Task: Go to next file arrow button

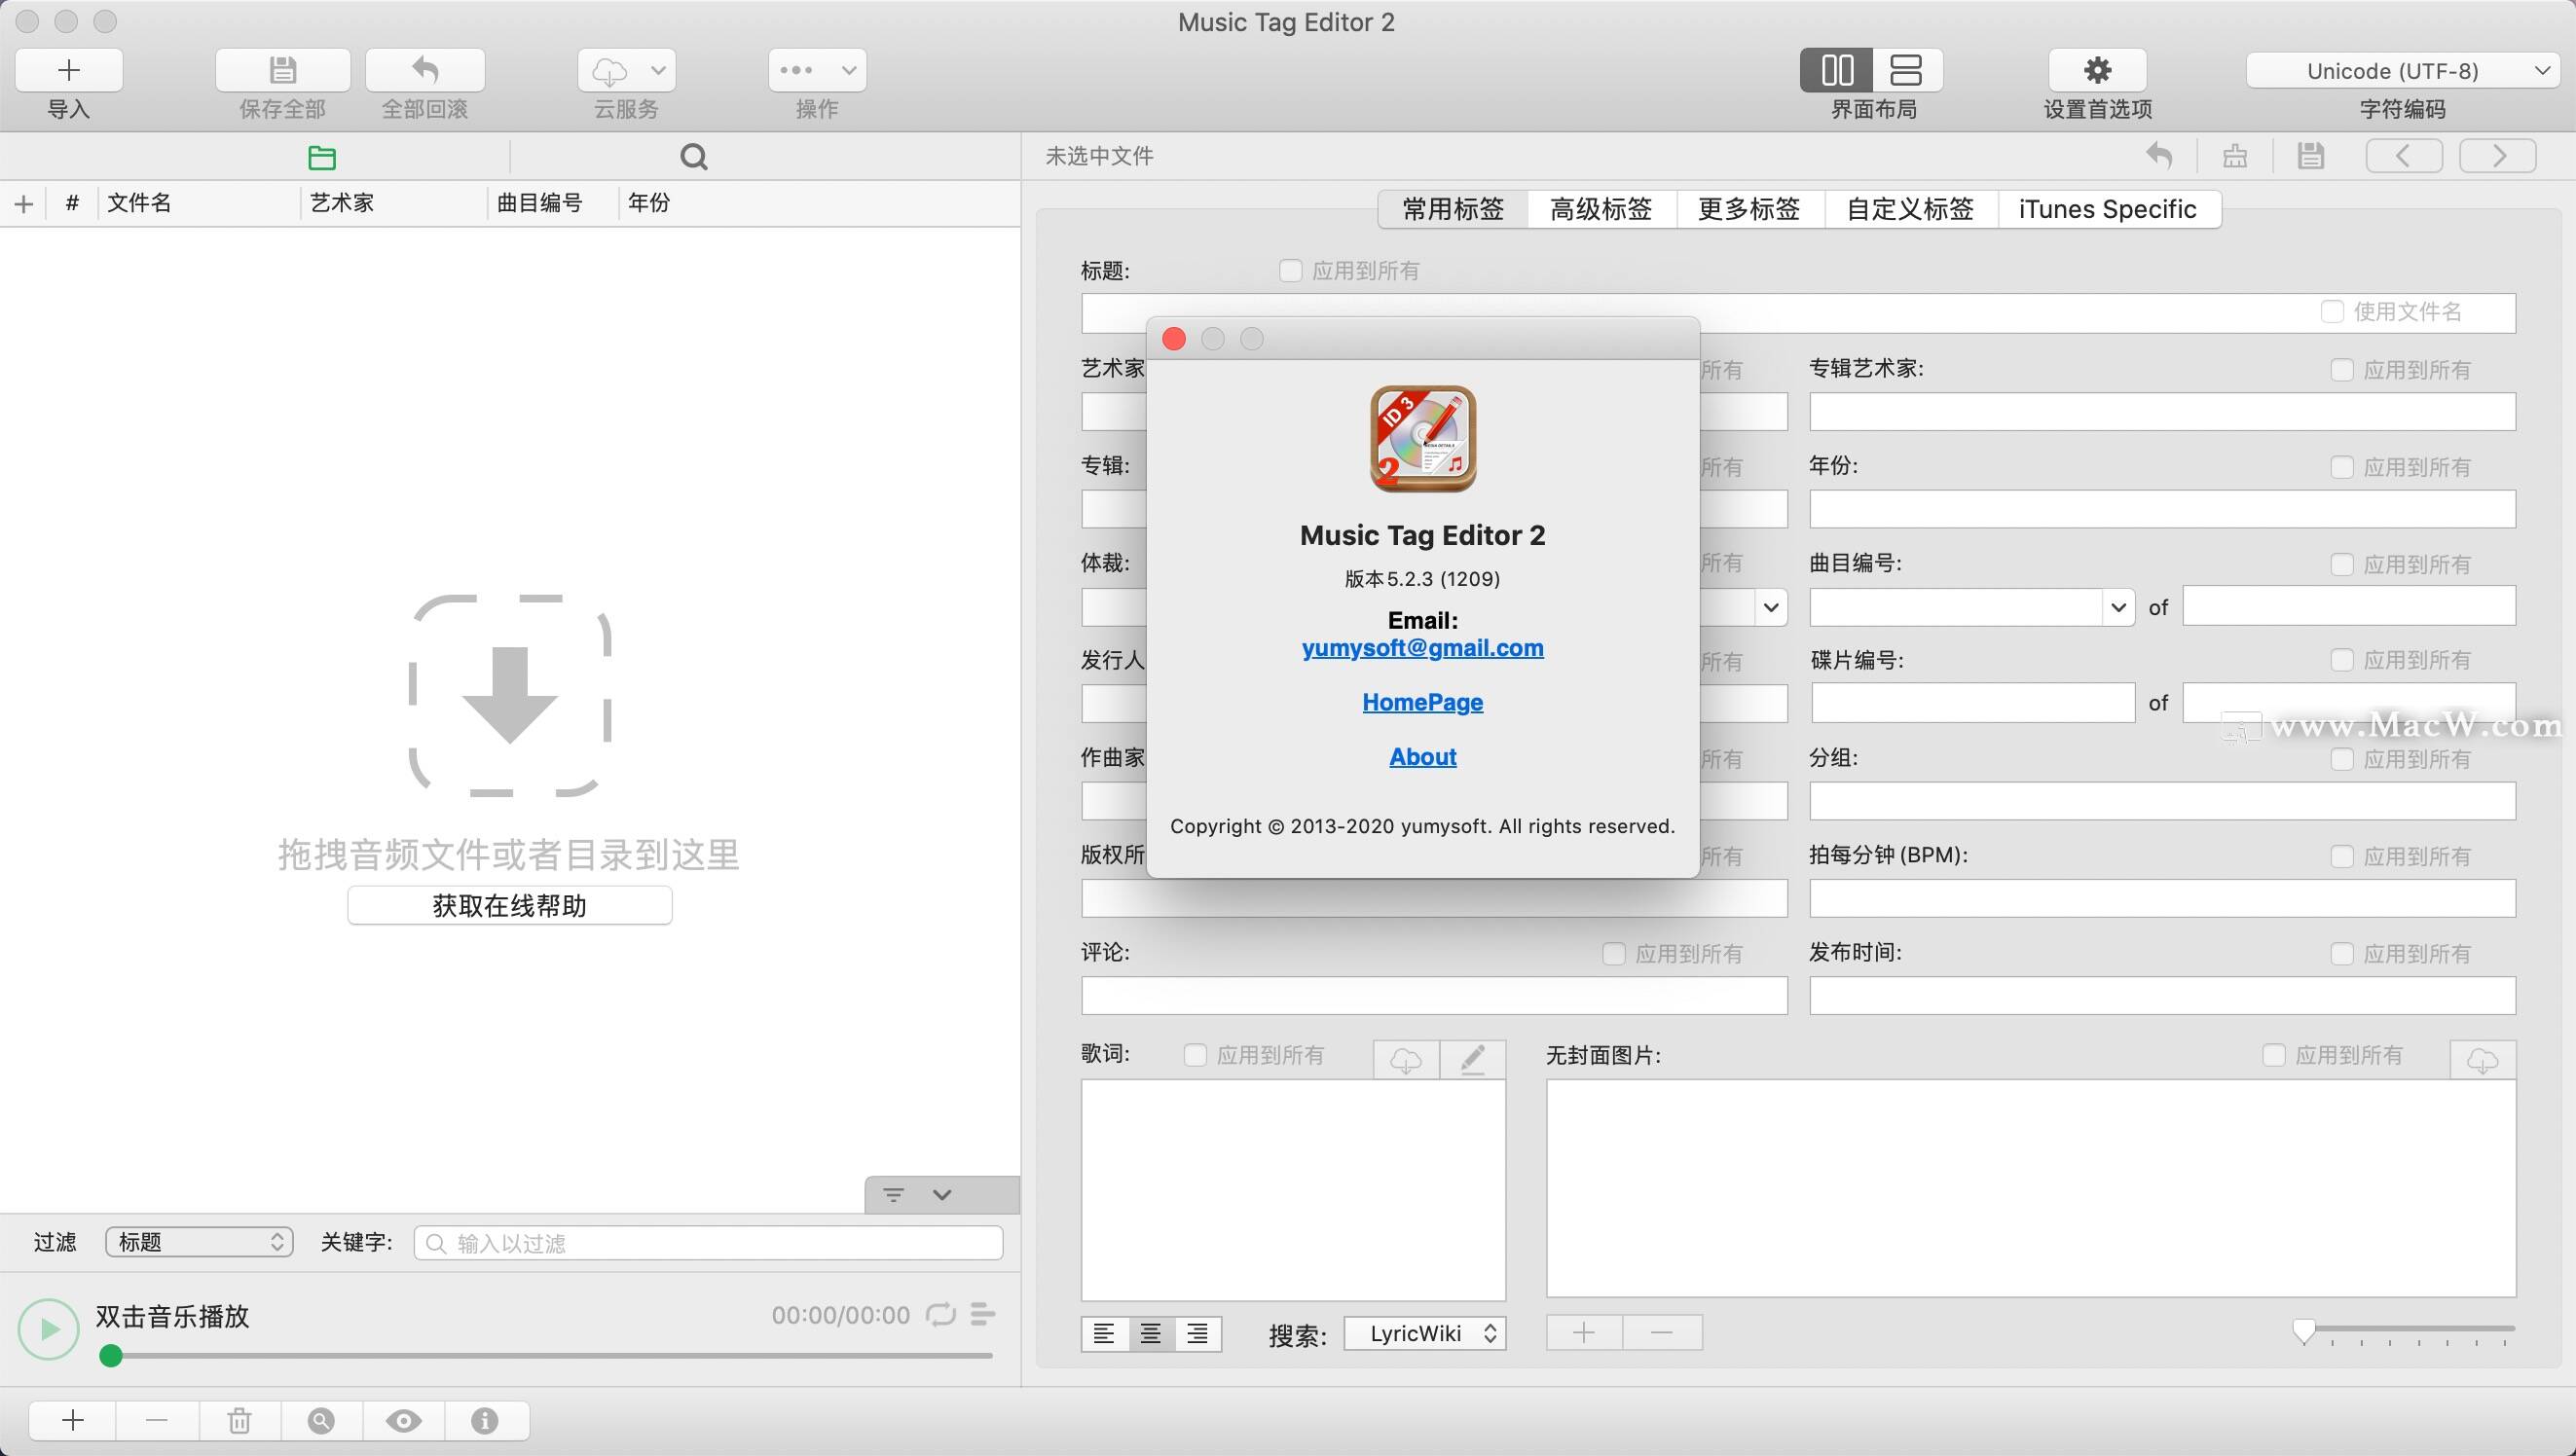Action: click(2498, 156)
